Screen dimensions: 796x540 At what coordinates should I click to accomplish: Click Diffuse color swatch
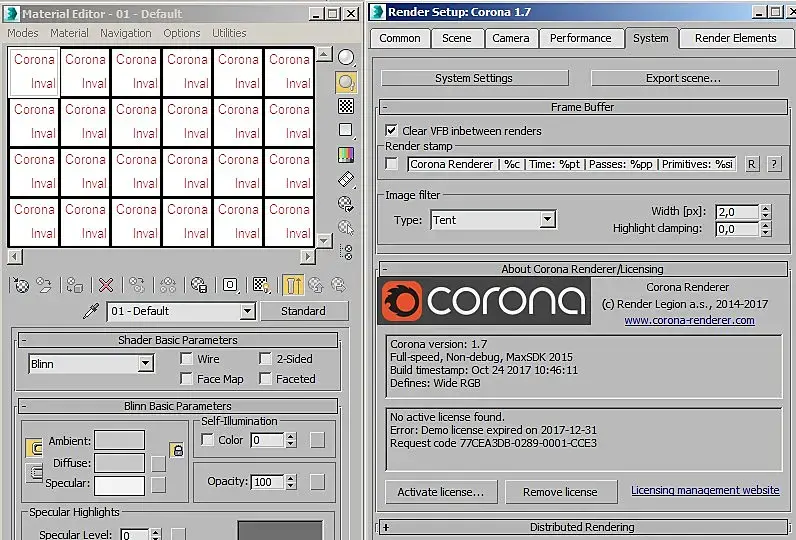point(119,462)
